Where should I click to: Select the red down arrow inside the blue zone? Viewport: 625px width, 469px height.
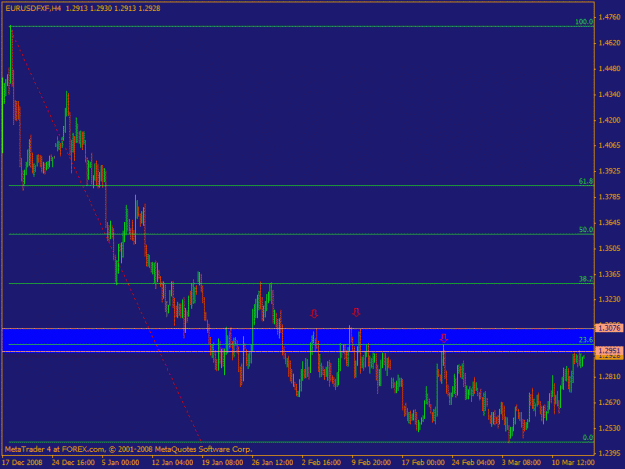tap(444, 338)
